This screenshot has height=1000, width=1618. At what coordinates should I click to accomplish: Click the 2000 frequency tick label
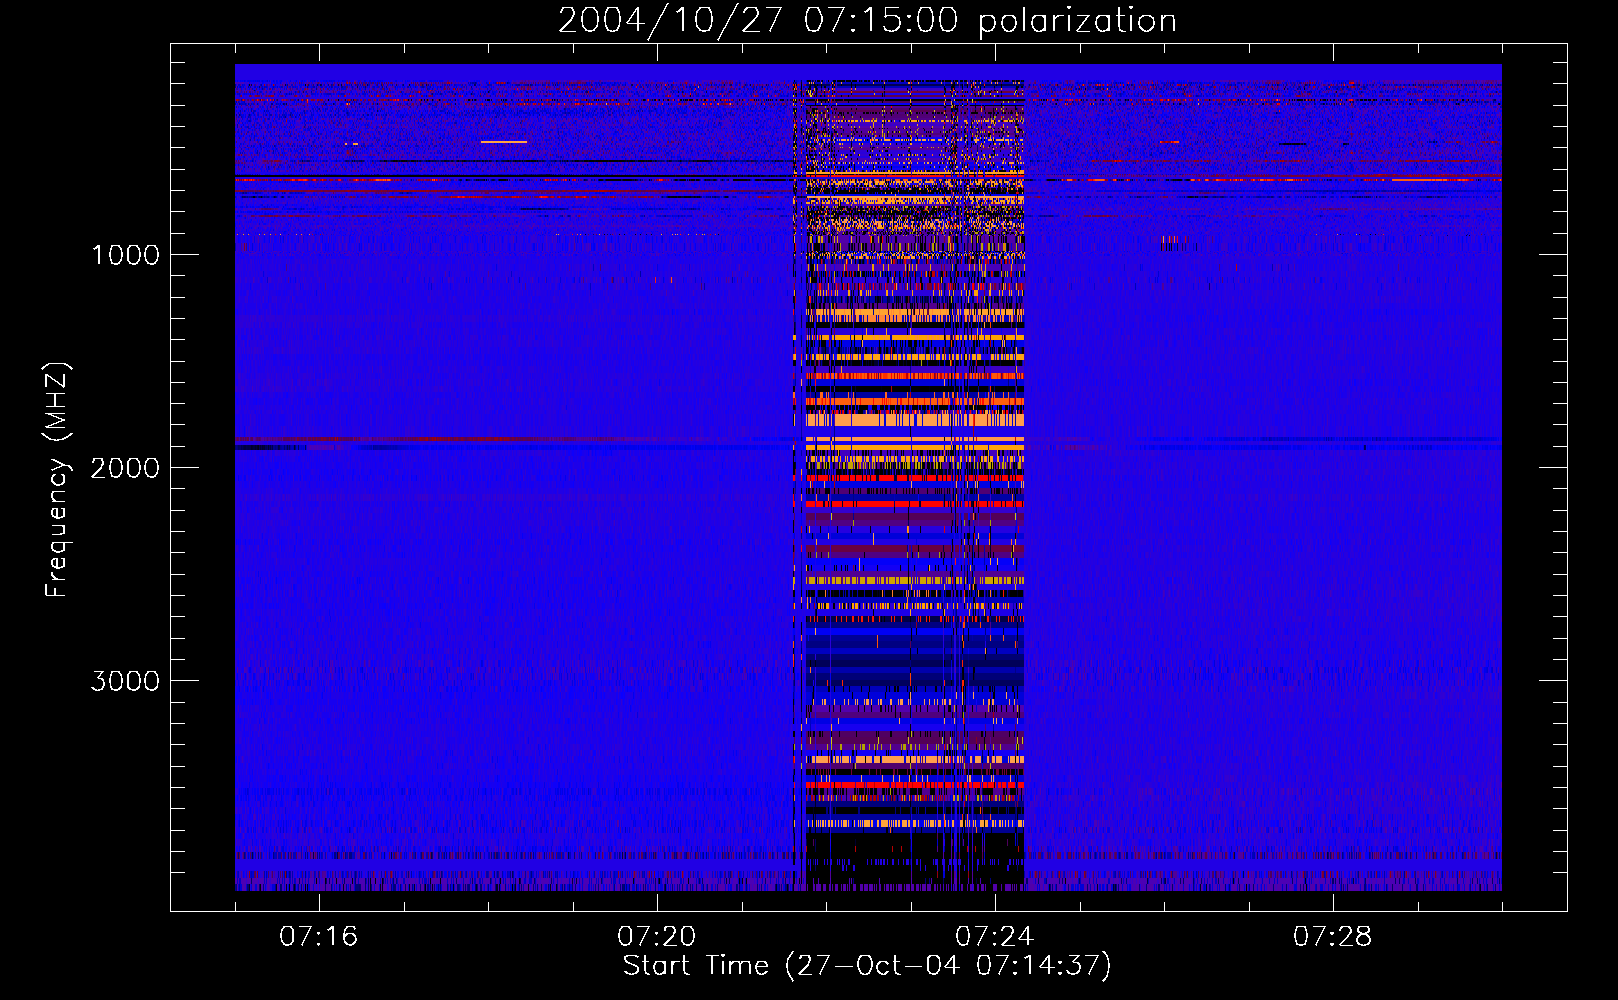[x=125, y=468]
